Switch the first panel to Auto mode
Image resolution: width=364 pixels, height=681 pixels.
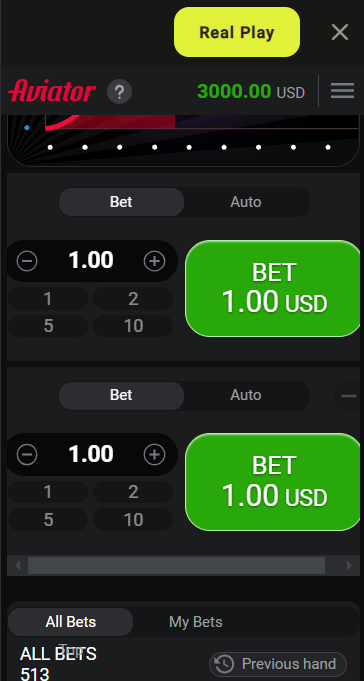coord(246,202)
